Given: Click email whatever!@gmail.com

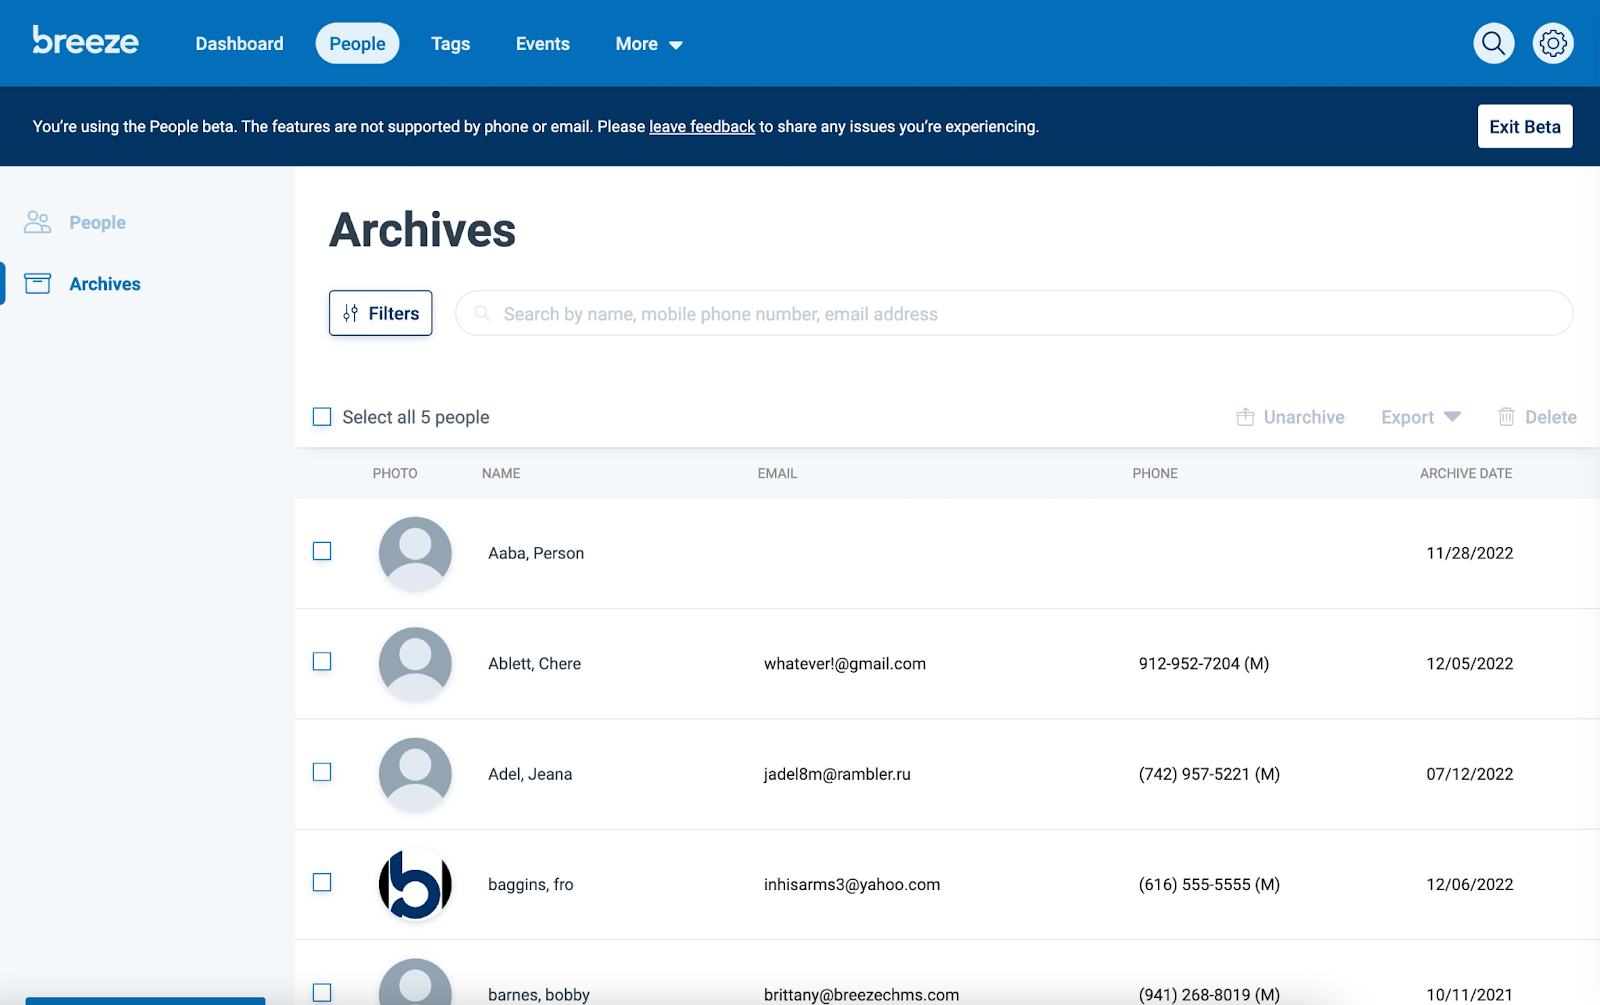Looking at the screenshot, I should [845, 664].
